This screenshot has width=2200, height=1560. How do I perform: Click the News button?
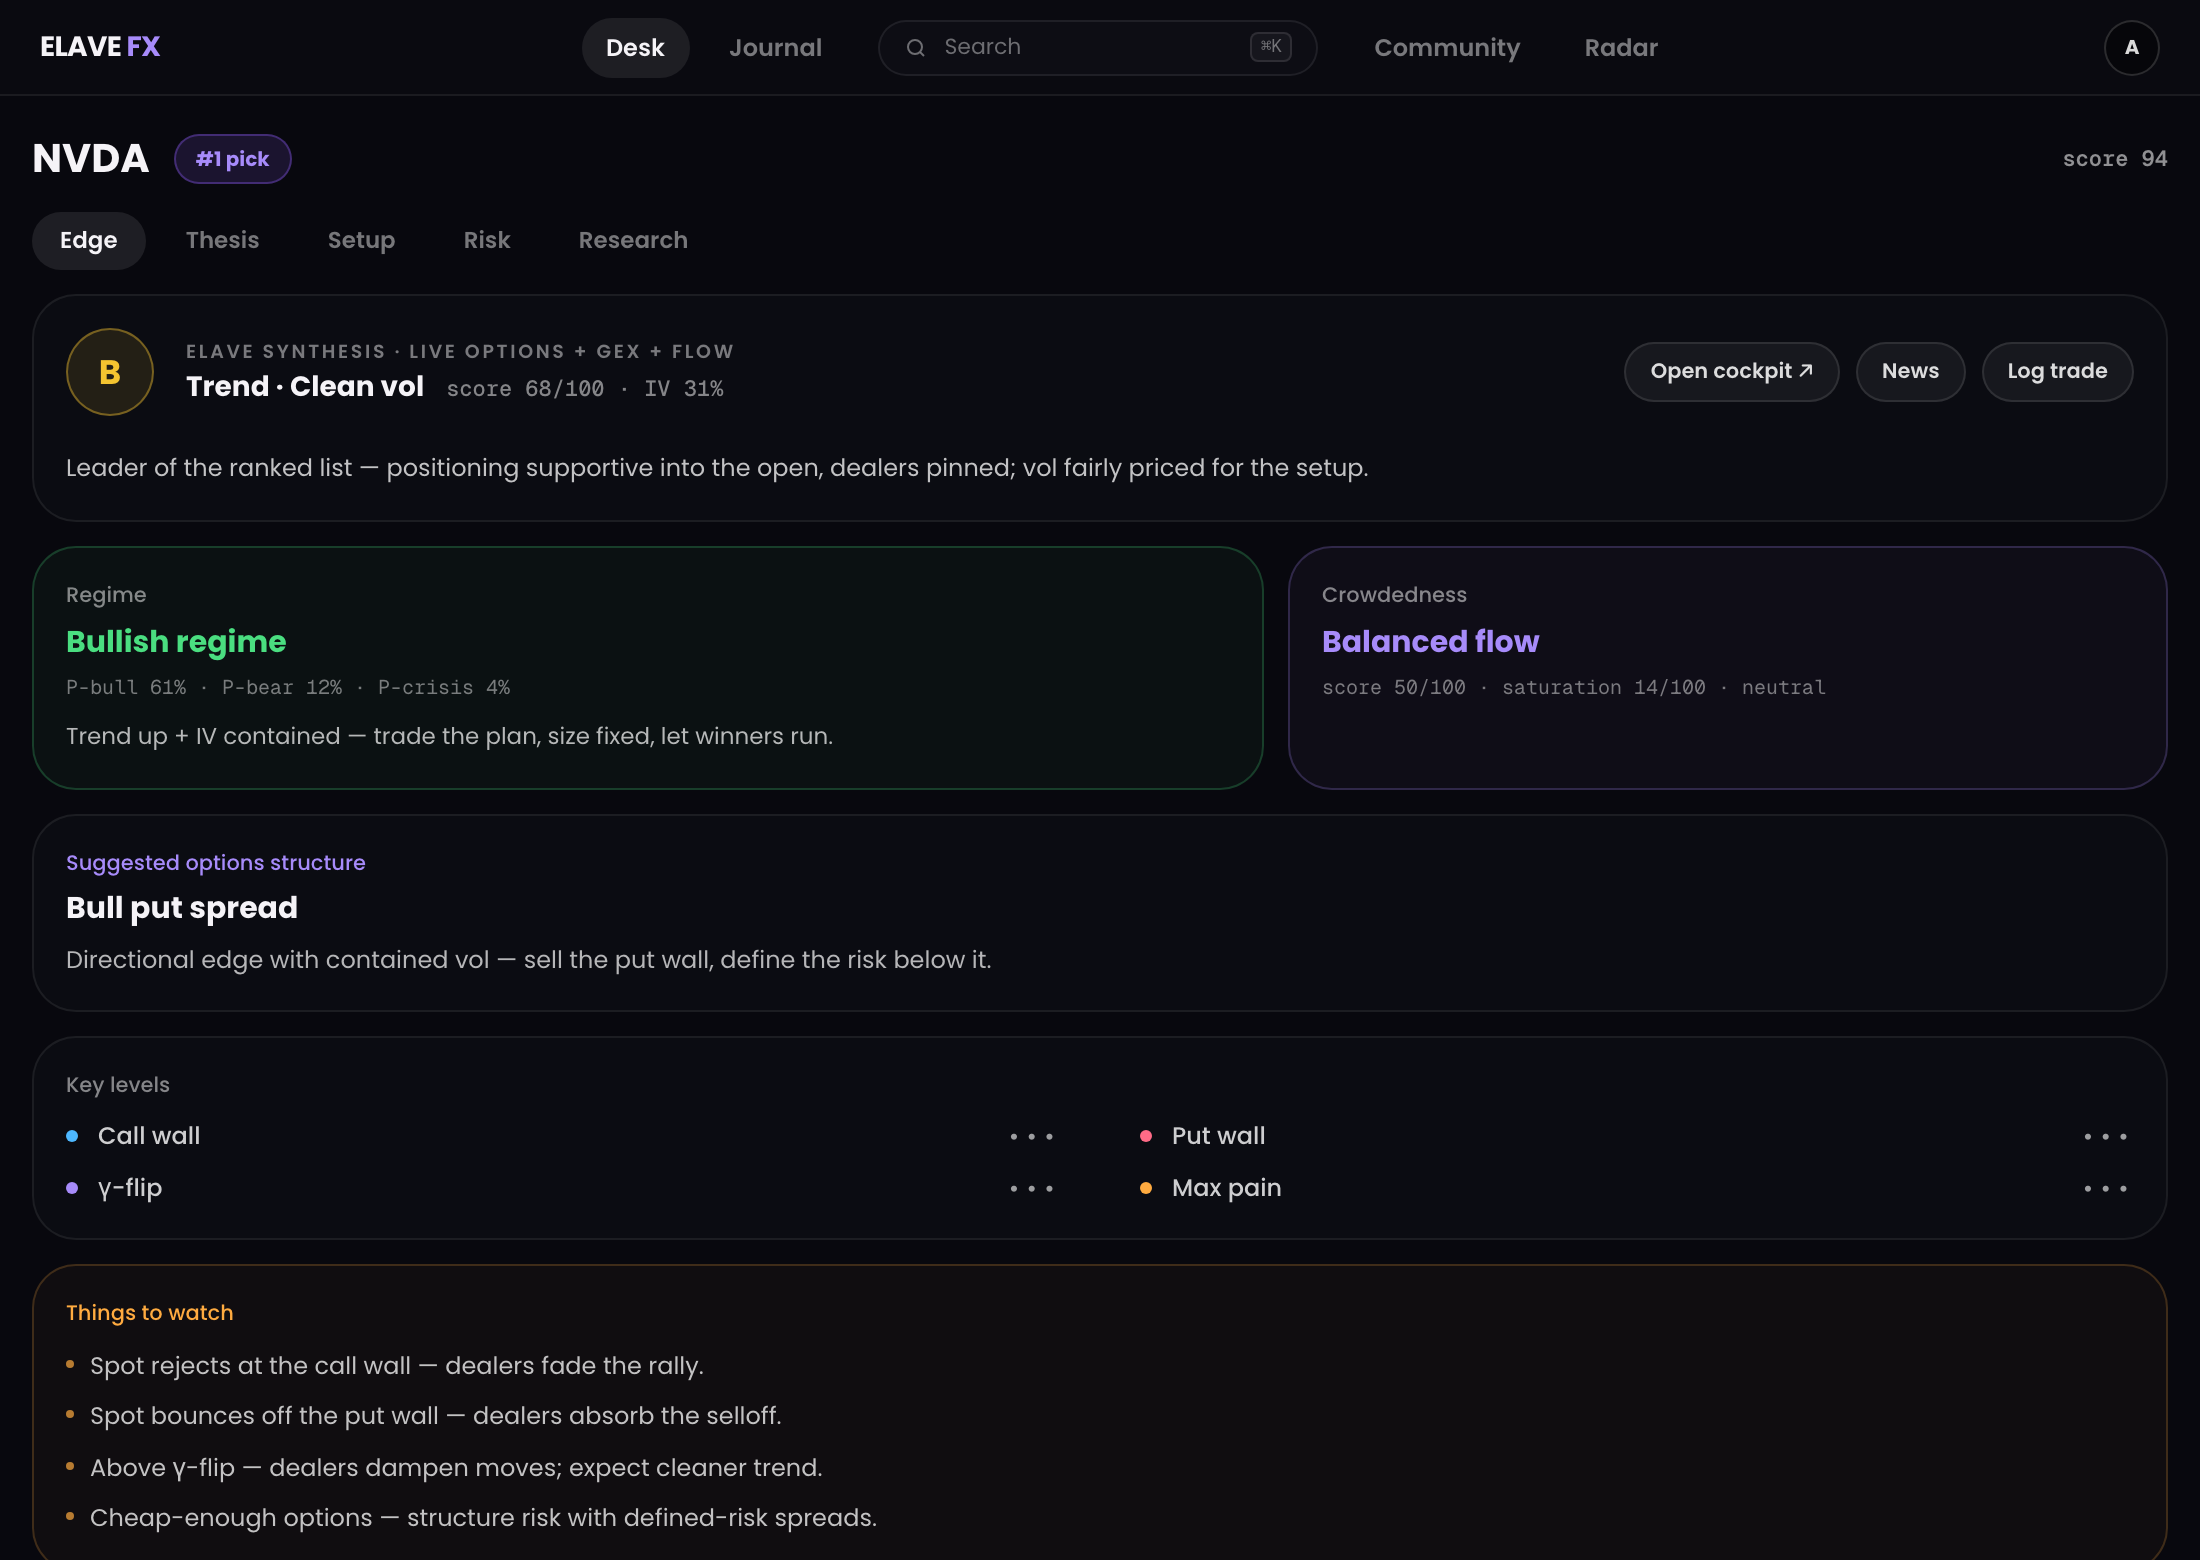(1910, 371)
